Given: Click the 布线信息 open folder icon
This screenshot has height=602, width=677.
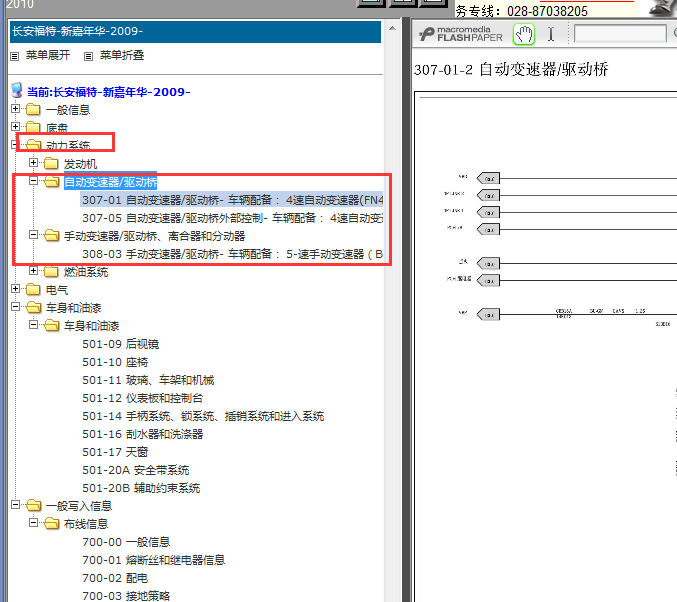Looking at the screenshot, I should pyautogui.click(x=51, y=523).
